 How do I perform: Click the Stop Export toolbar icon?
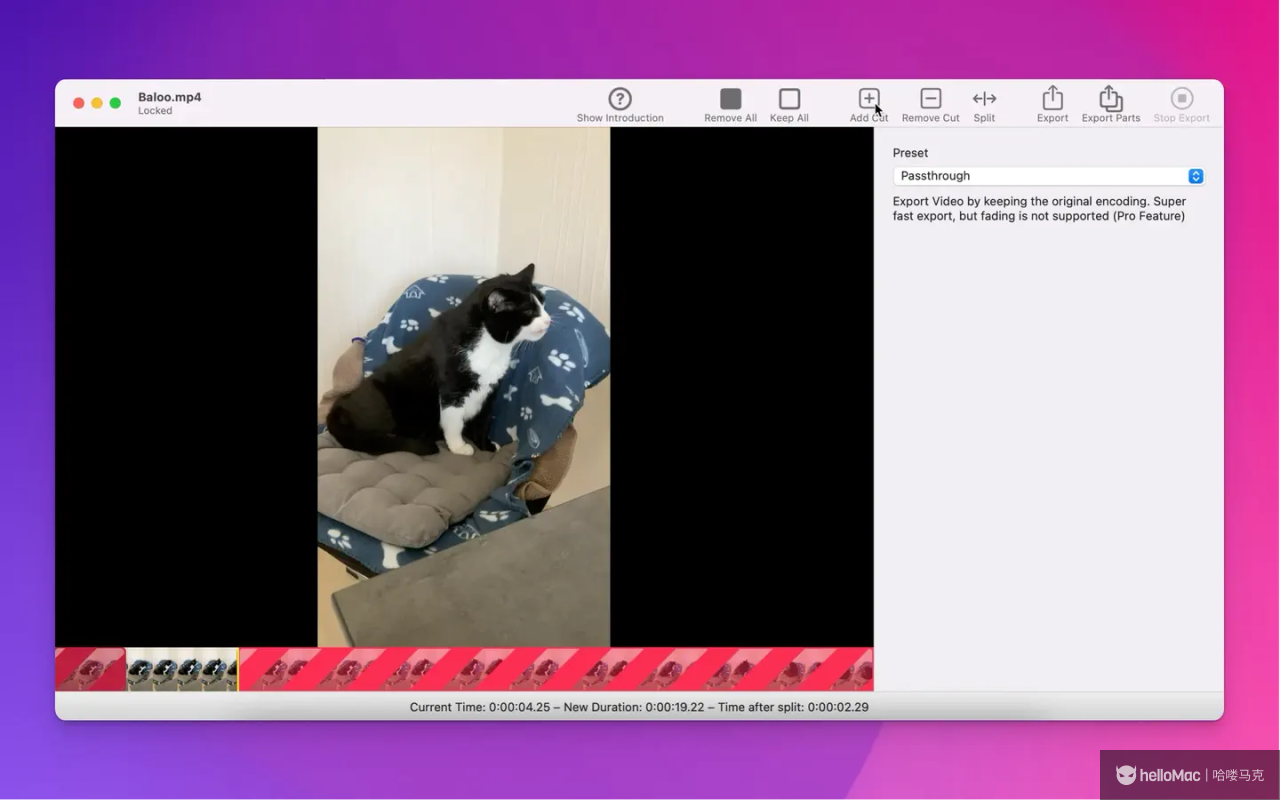pyautogui.click(x=1182, y=99)
